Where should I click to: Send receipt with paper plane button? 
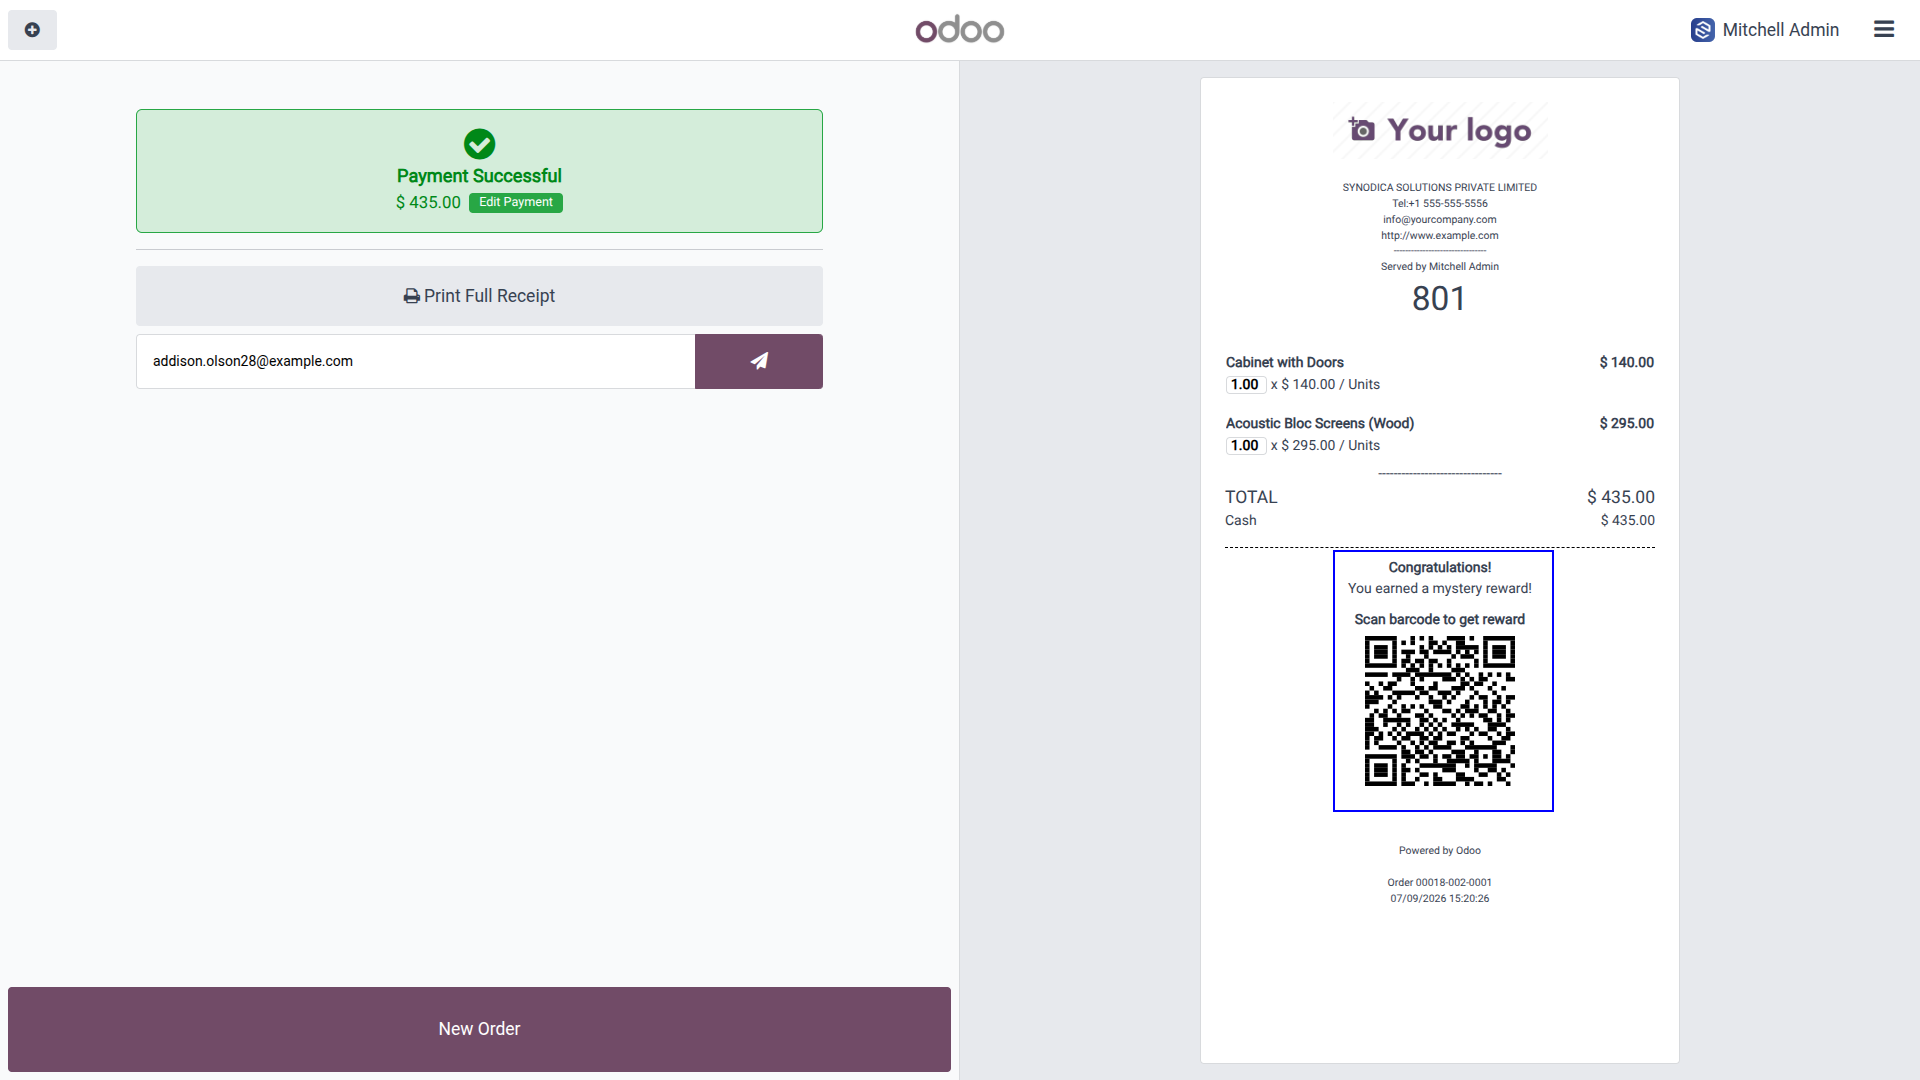[759, 361]
